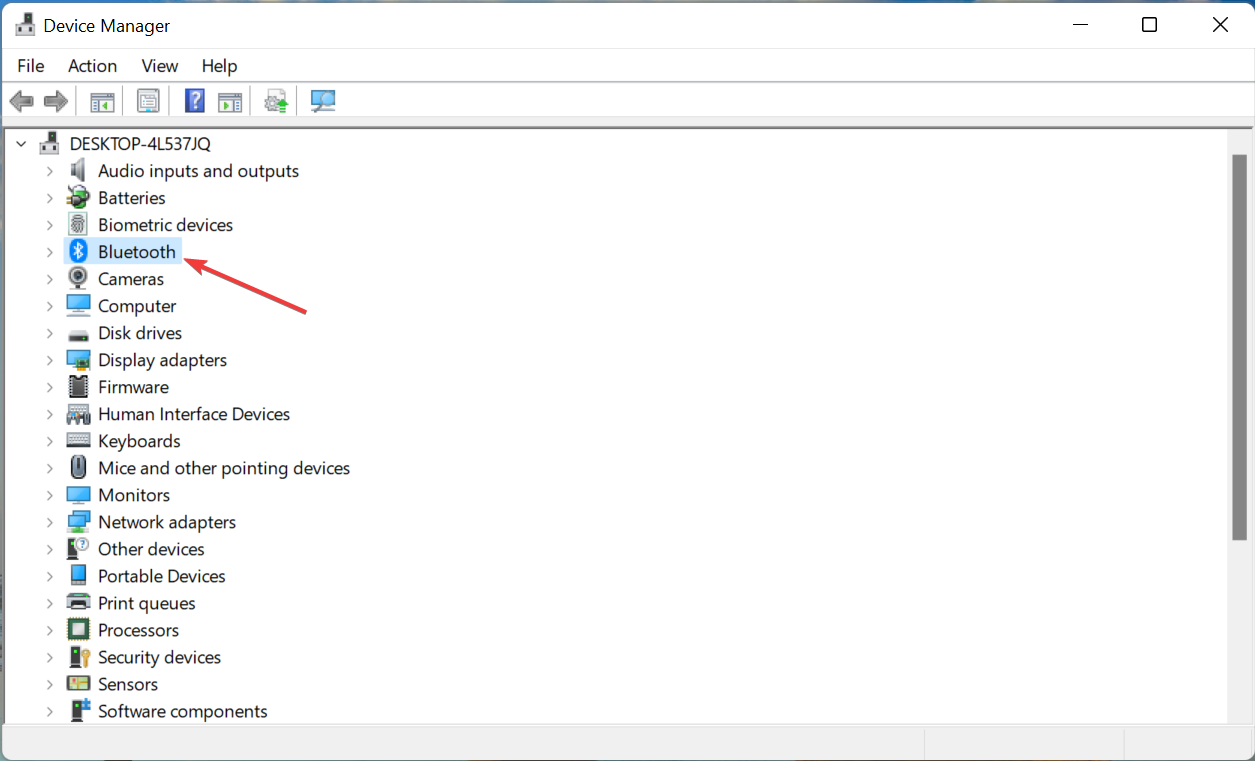
Task: Select the Firmware chip icon
Action: tap(78, 387)
